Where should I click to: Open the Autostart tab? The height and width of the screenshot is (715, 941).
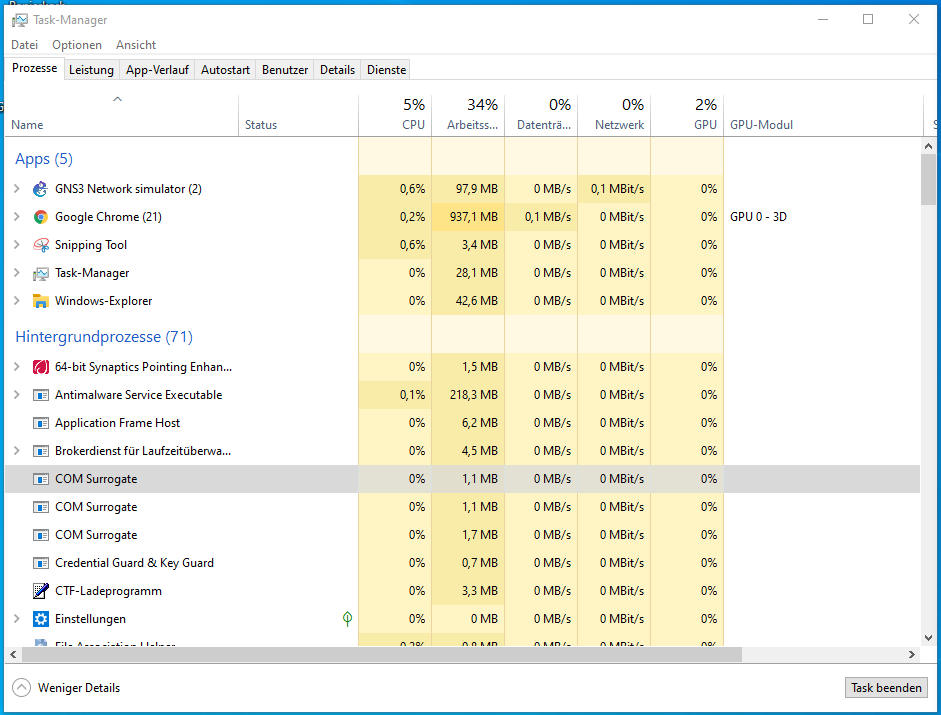coord(225,70)
